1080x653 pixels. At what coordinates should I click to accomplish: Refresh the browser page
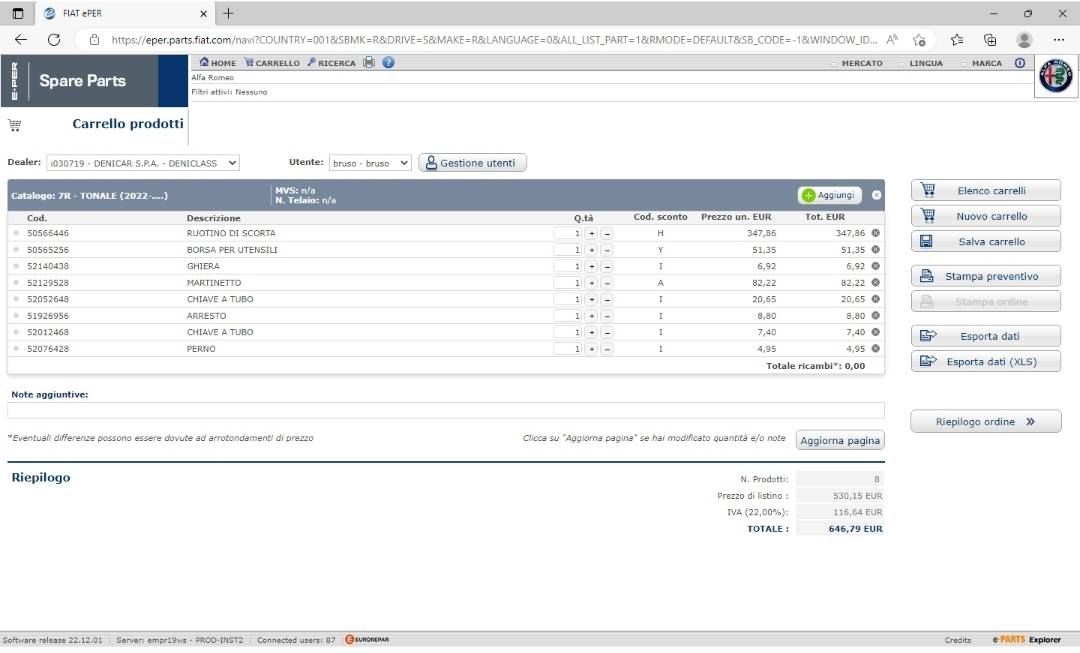(54, 40)
